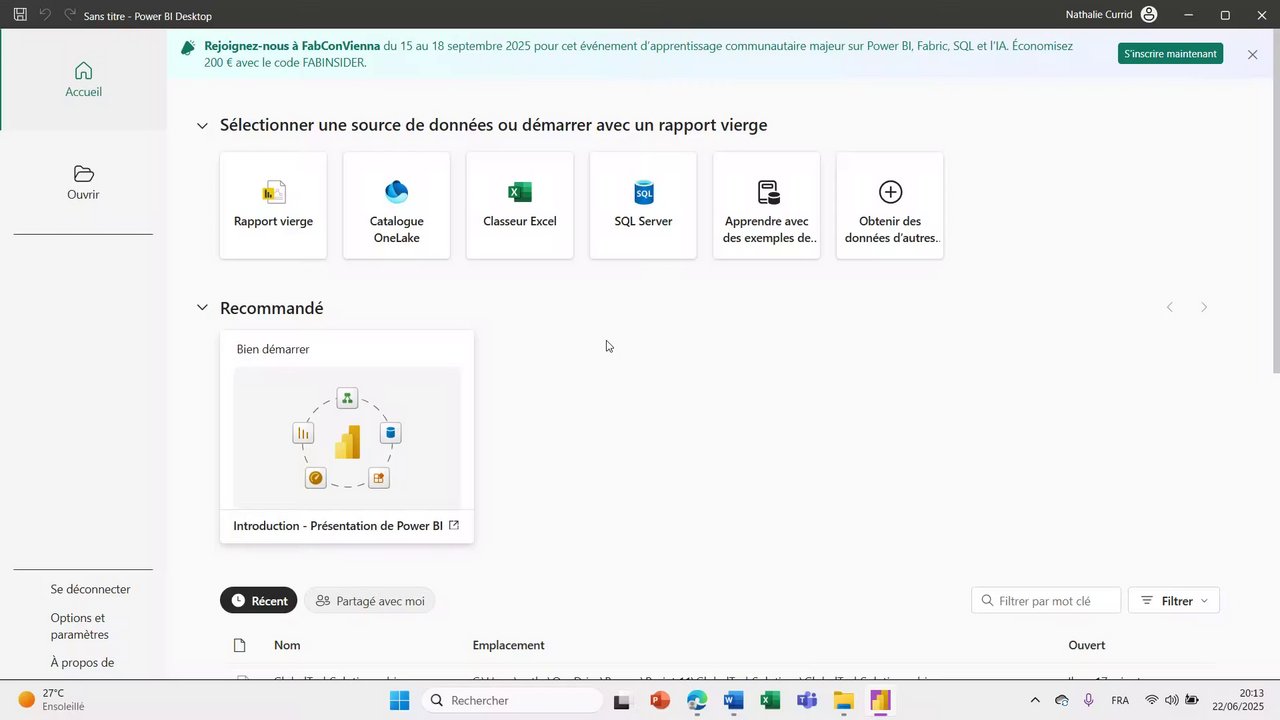Focus the Filtrer par mot clé field

1046,601
